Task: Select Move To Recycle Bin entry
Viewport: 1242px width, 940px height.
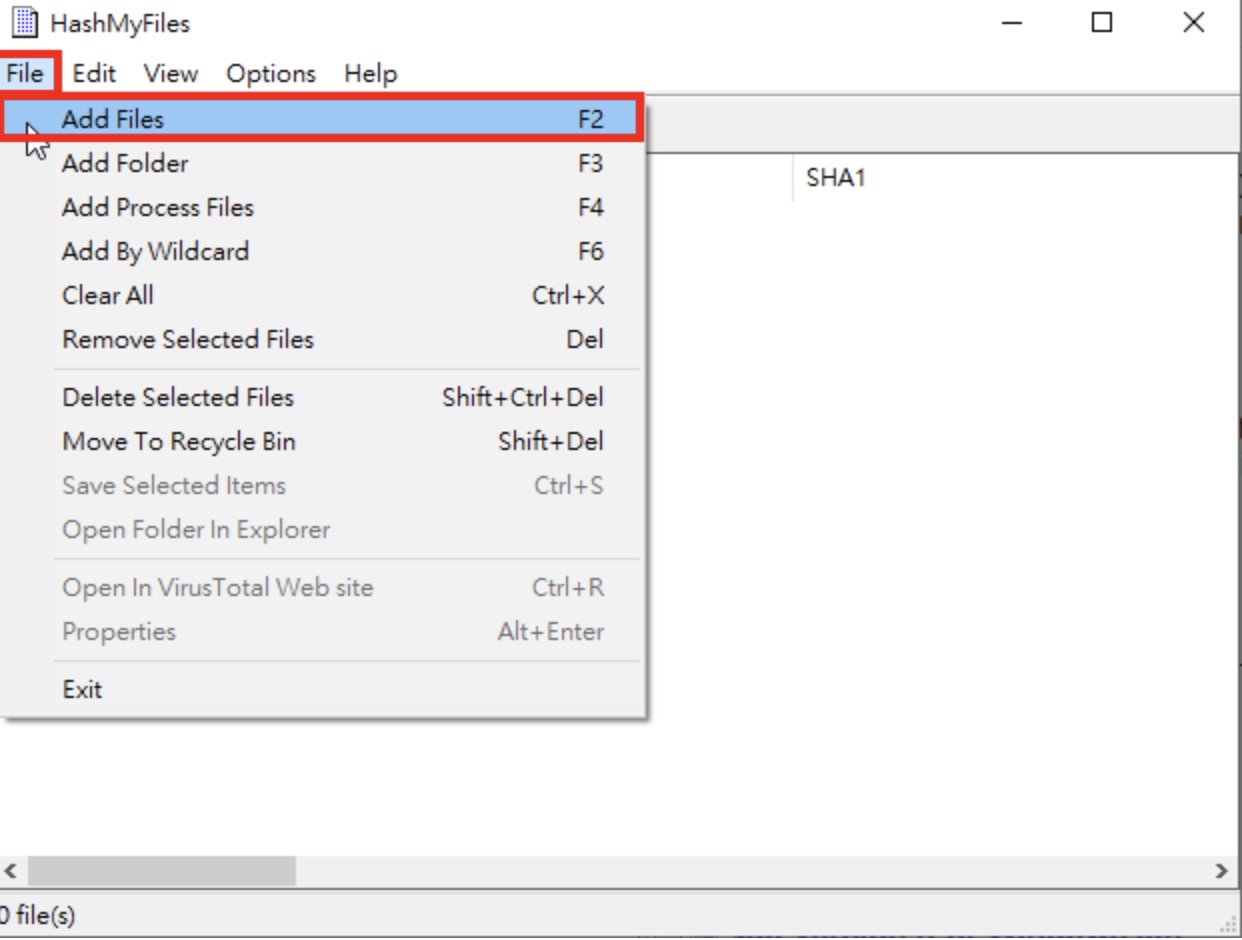Action: [x=324, y=441]
